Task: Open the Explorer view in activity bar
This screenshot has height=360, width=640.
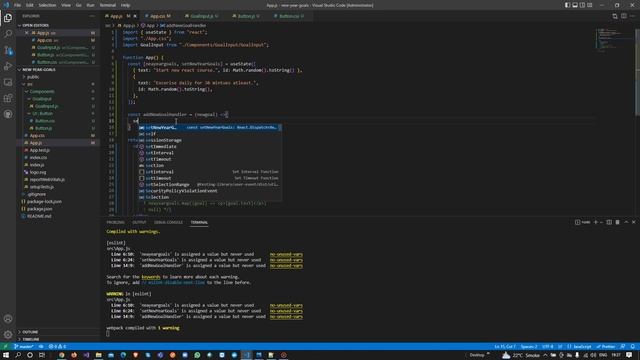Action: pyautogui.click(x=8, y=18)
